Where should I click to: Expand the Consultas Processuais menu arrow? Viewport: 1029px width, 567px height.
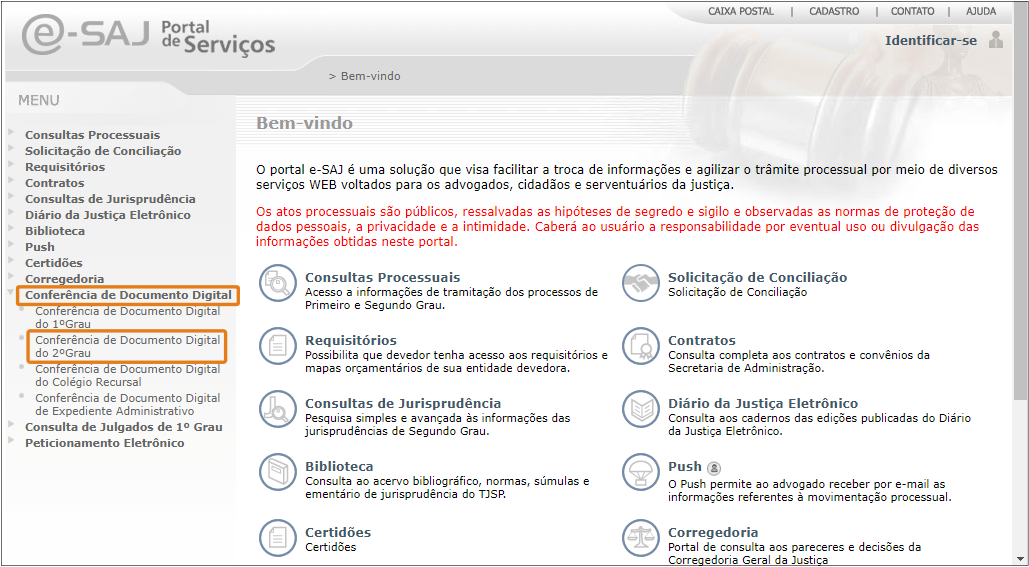pyautogui.click(x=11, y=132)
